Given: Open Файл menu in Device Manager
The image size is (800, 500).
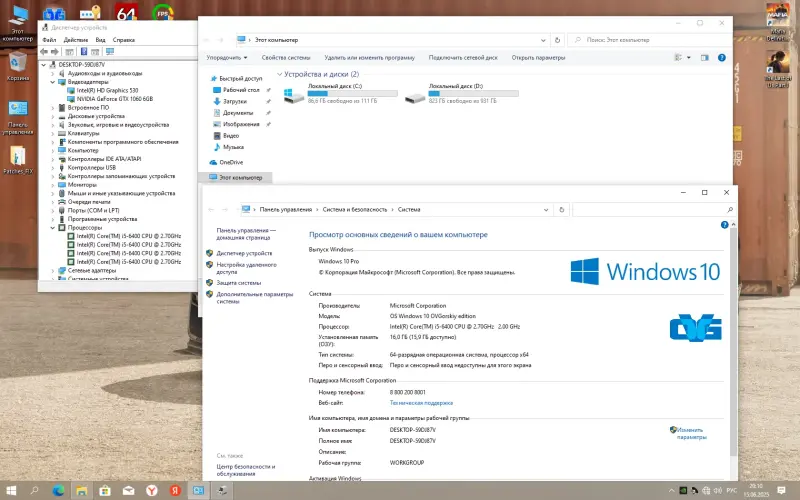Looking at the screenshot, I should [x=49, y=40].
